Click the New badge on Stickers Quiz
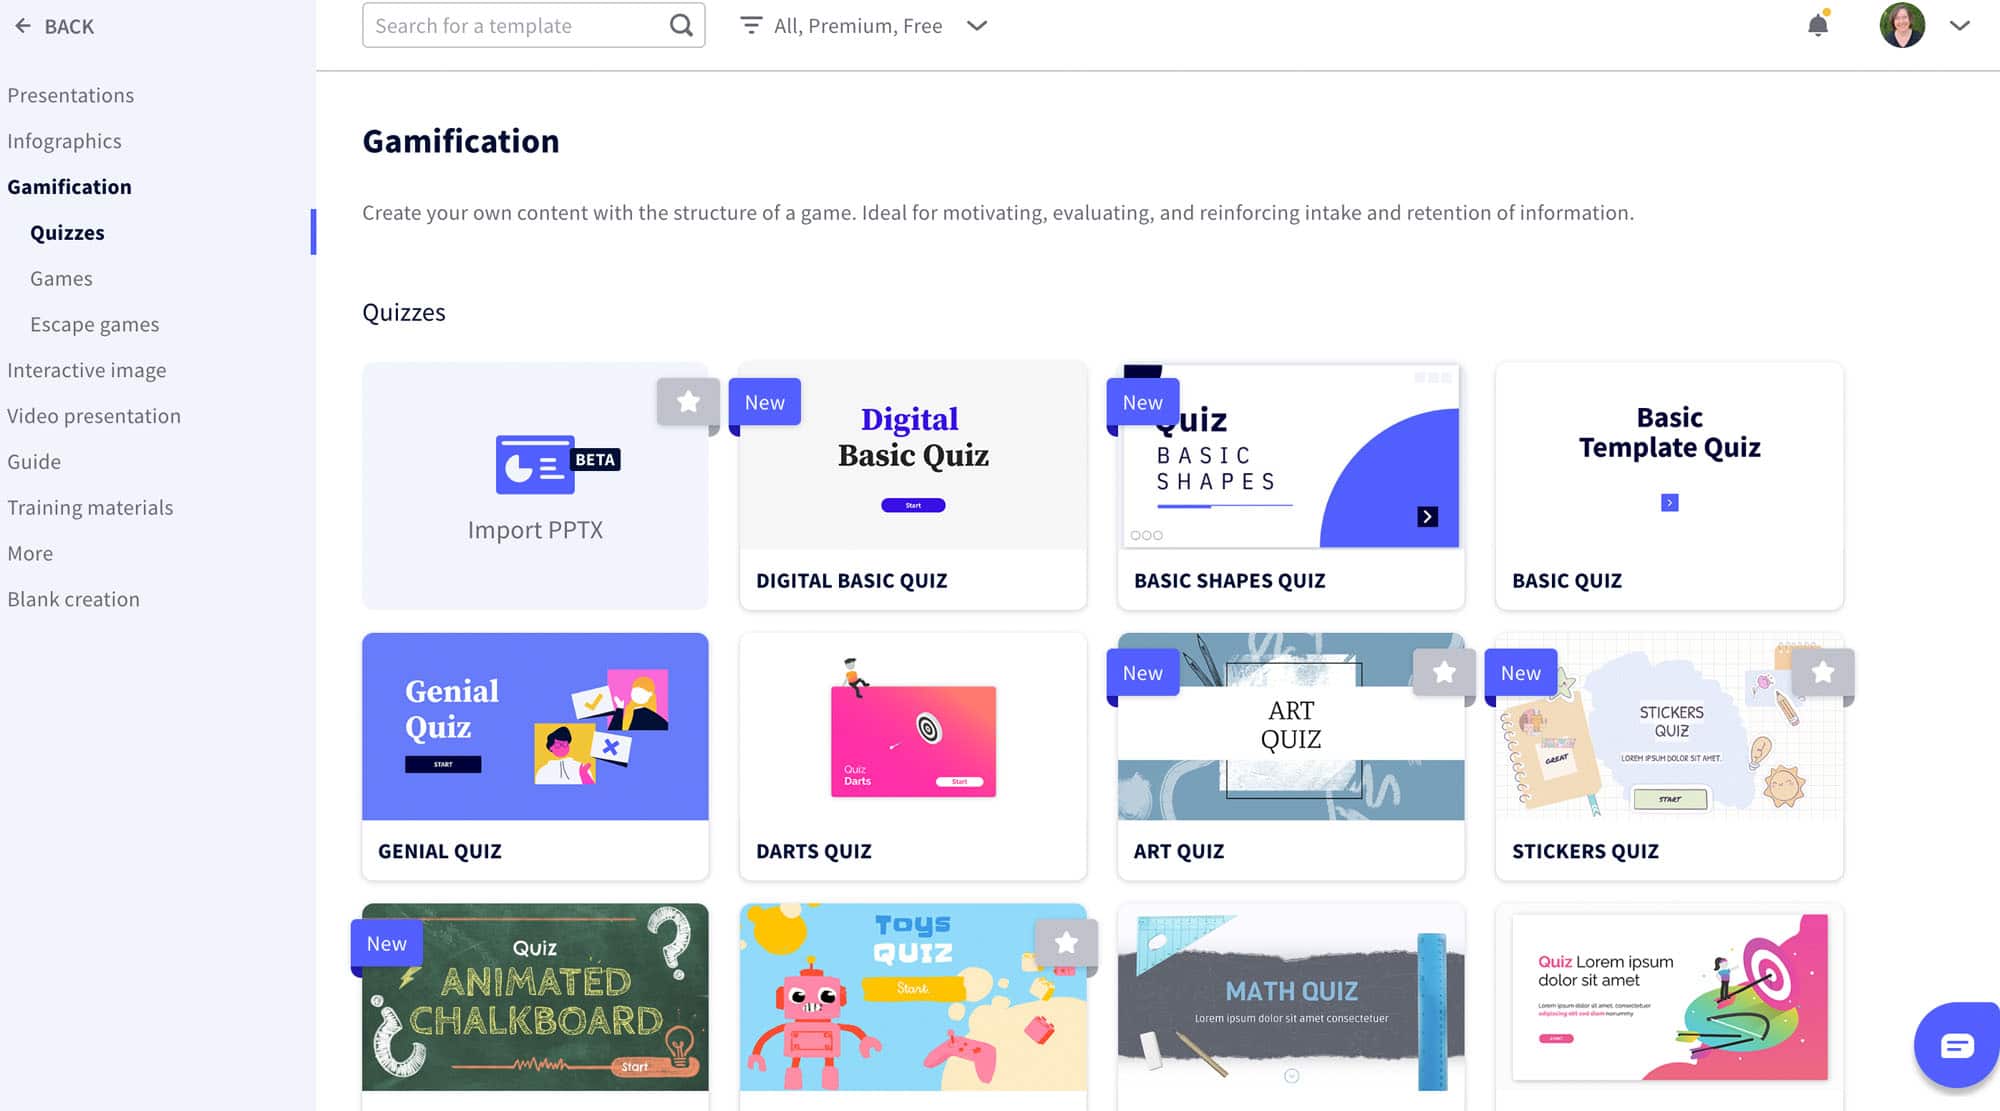Viewport: 2000px width, 1111px height. [x=1521, y=673]
